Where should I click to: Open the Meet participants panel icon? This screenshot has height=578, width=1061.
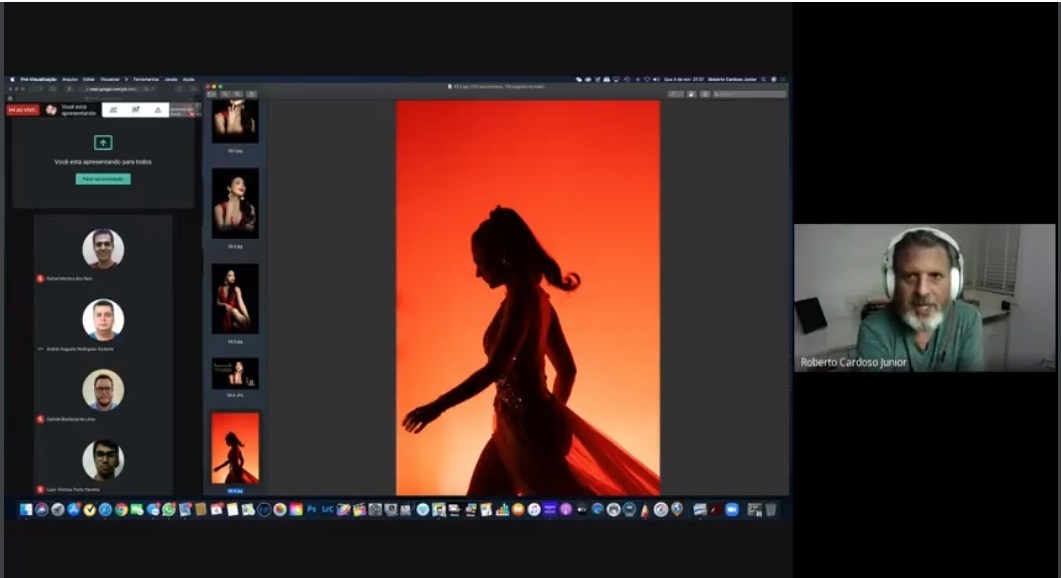113,110
